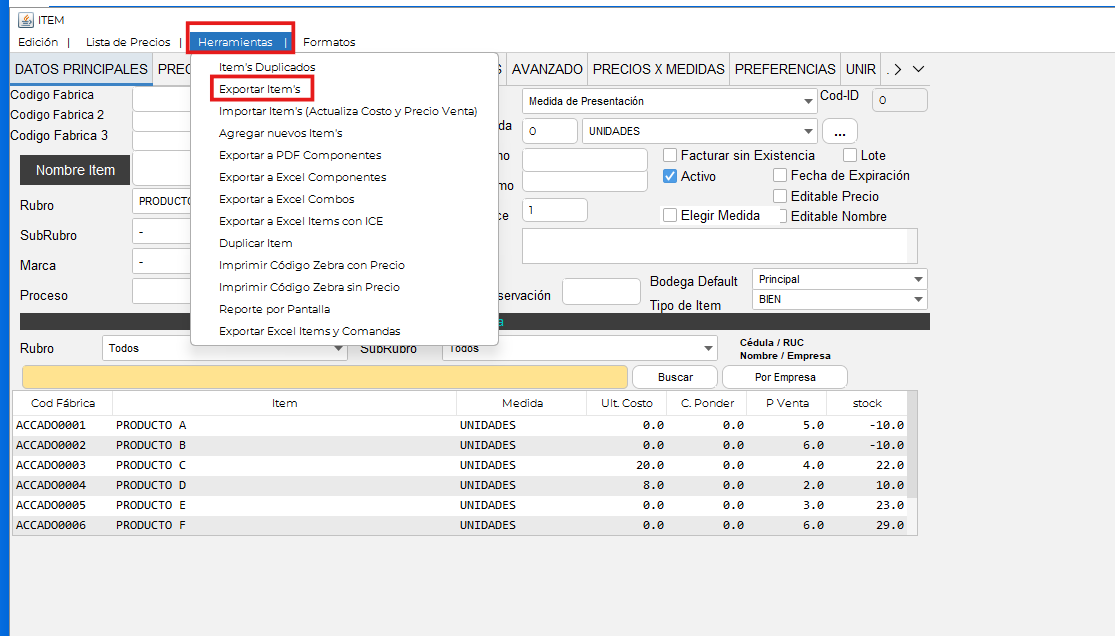Click the ITEM window Java icon

(26, 20)
